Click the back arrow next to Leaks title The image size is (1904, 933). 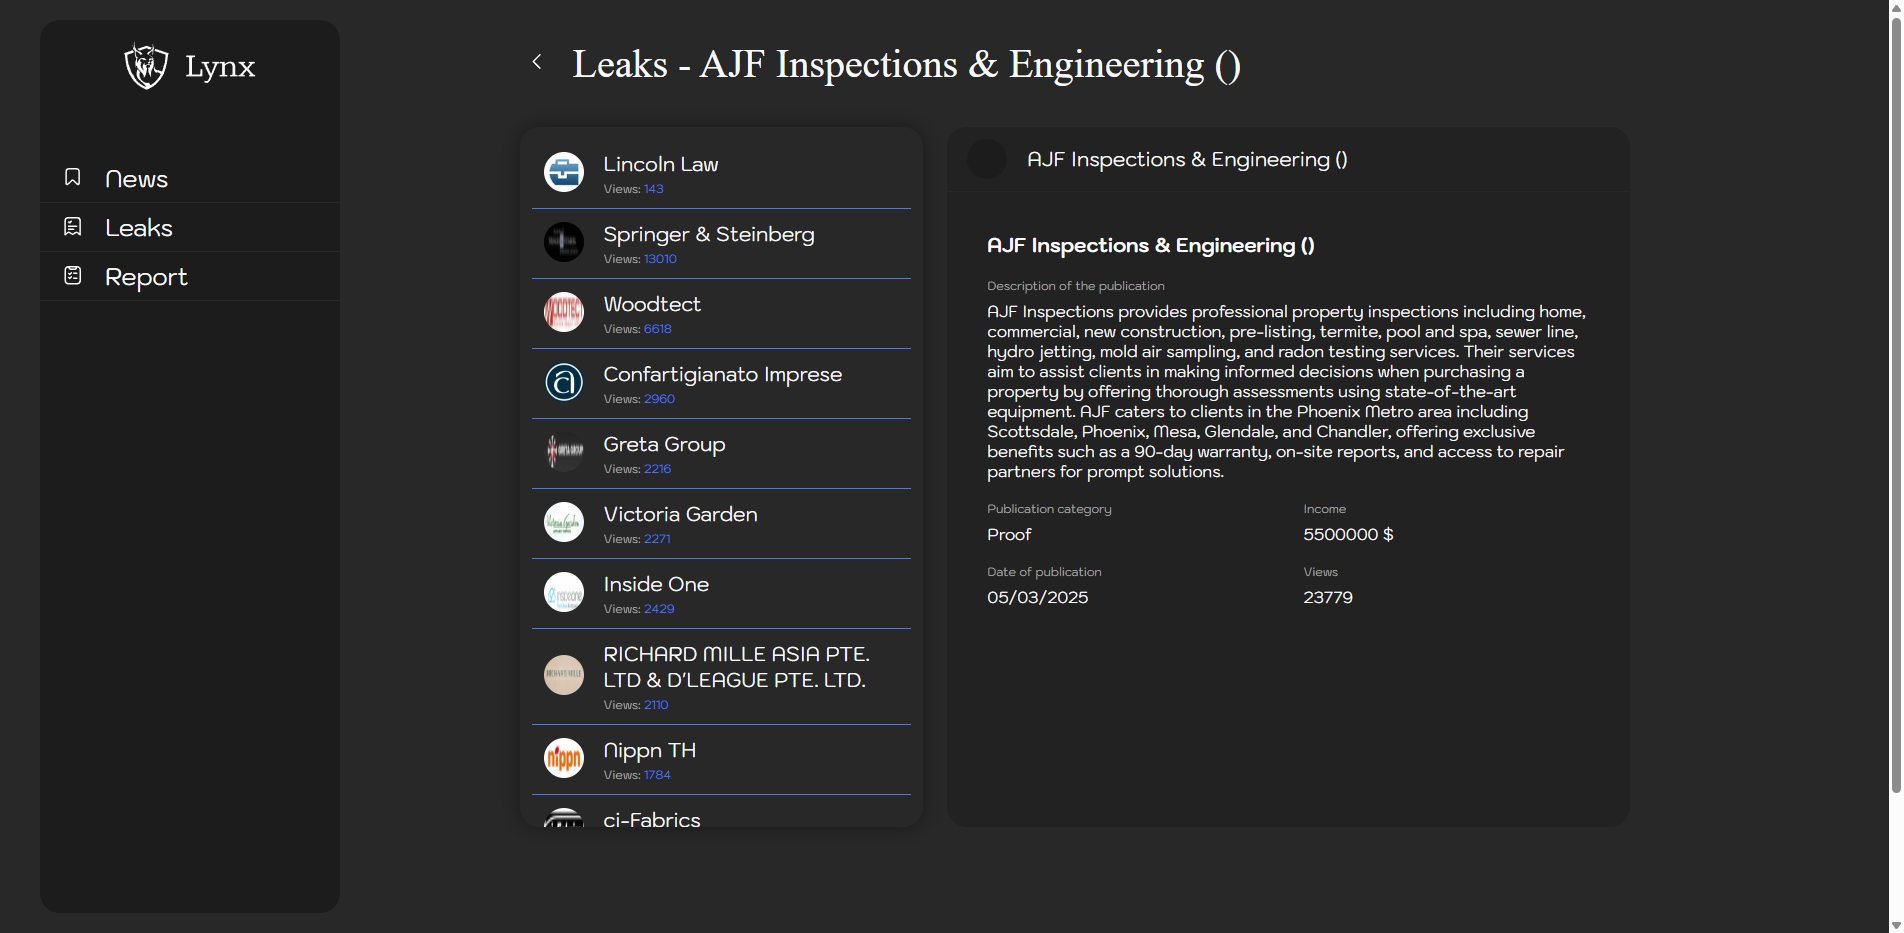537,62
